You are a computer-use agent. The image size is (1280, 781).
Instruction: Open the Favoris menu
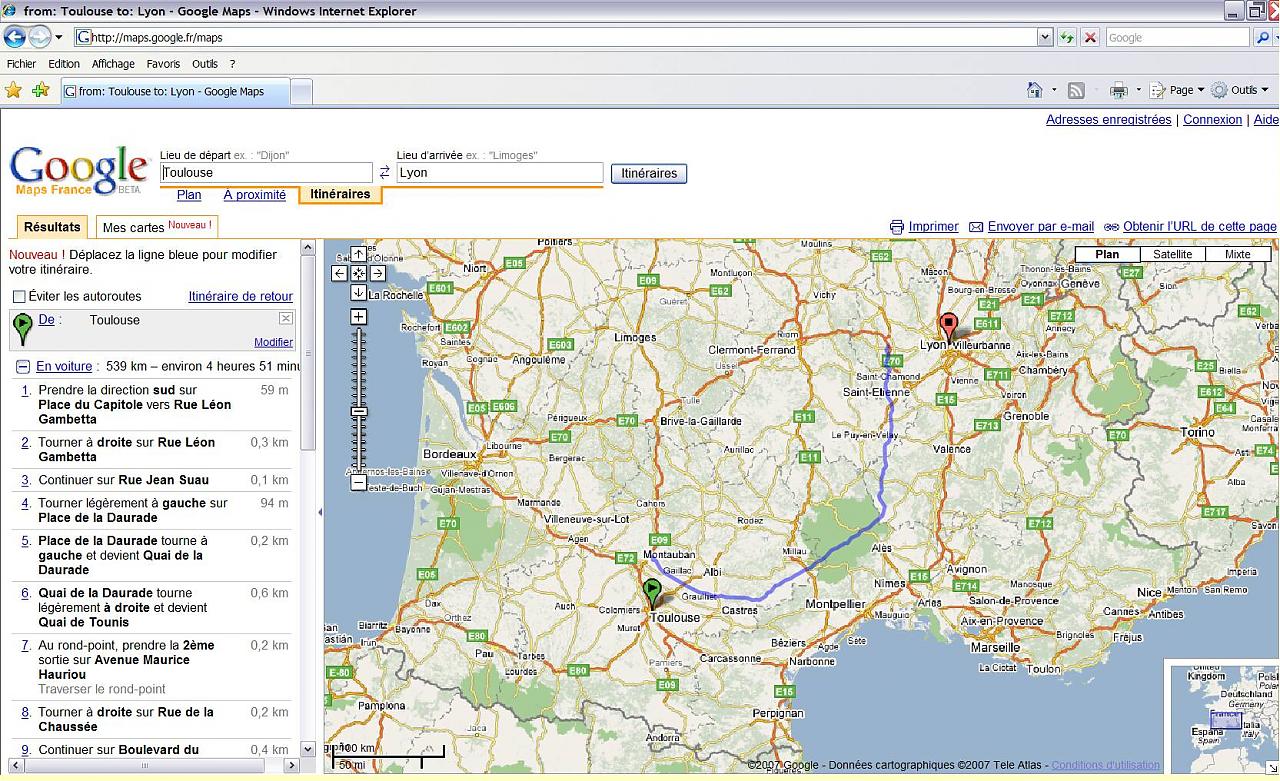tap(163, 64)
